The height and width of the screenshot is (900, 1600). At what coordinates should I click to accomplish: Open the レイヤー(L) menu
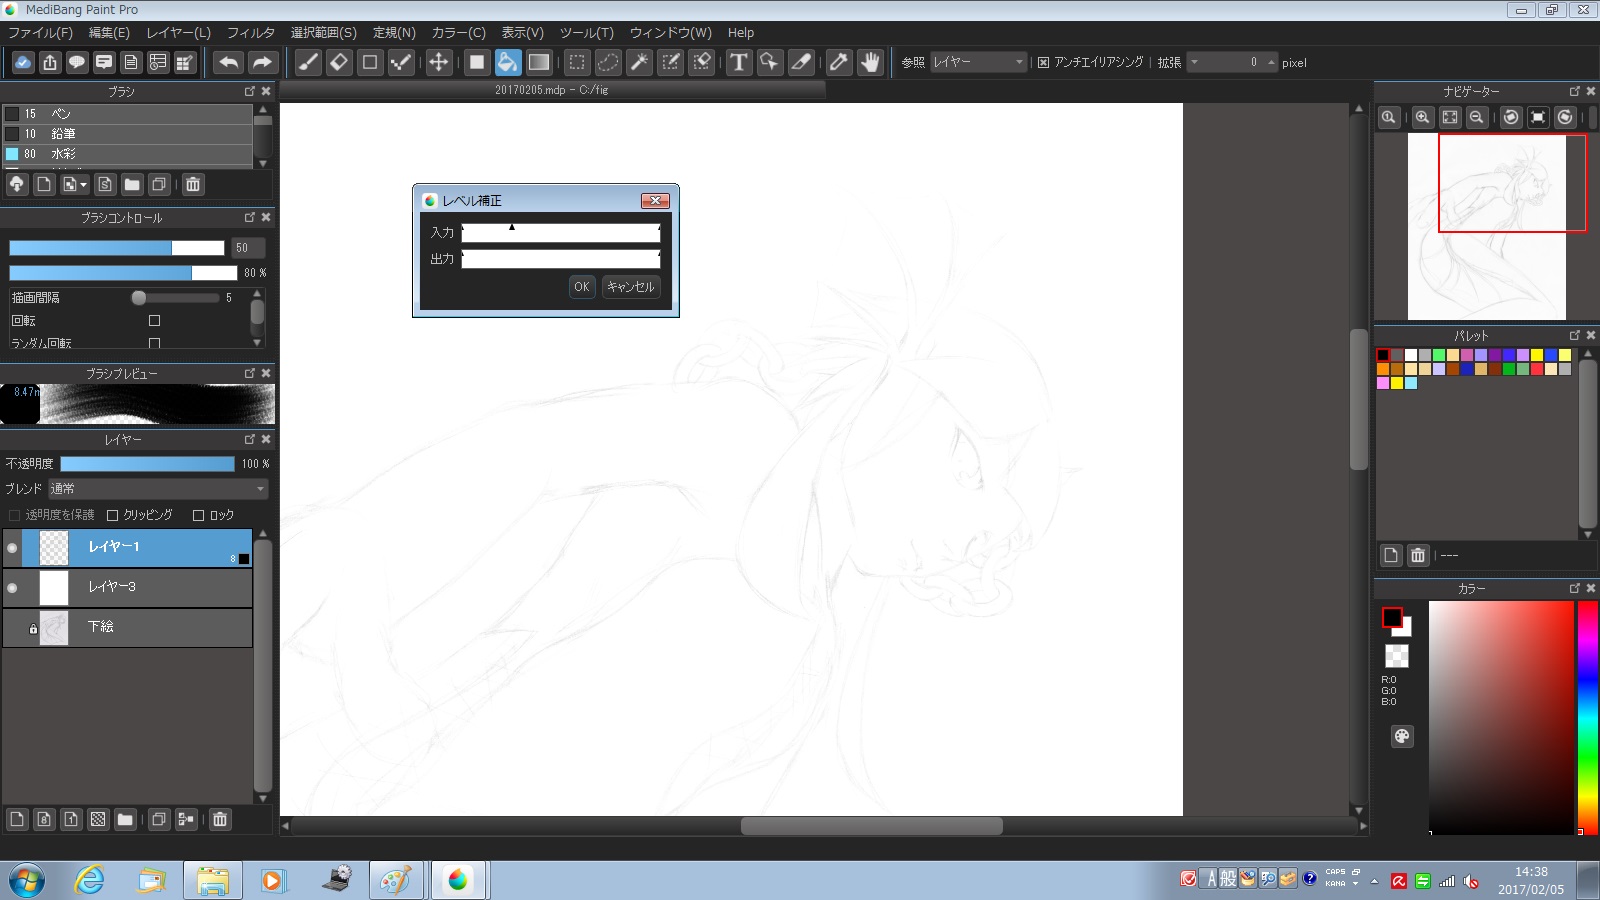click(x=178, y=33)
